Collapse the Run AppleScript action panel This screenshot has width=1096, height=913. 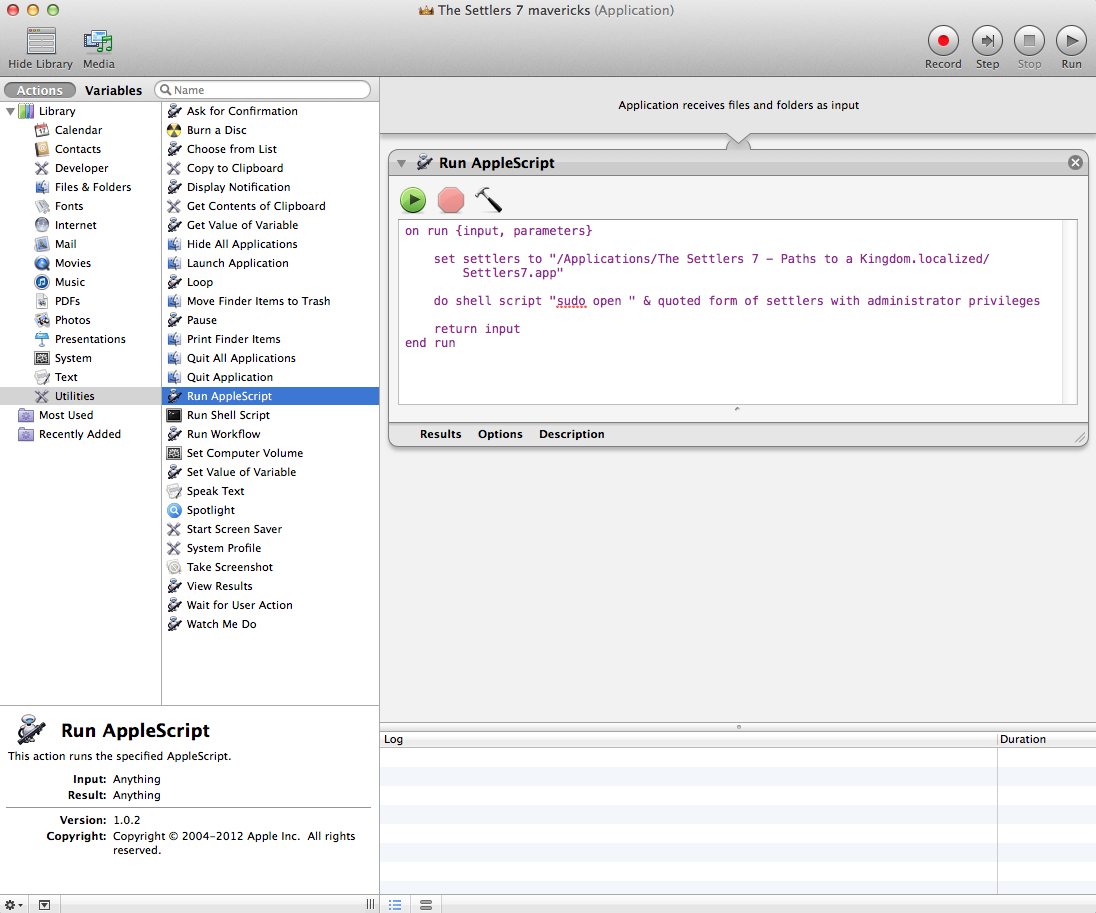coord(401,163)
